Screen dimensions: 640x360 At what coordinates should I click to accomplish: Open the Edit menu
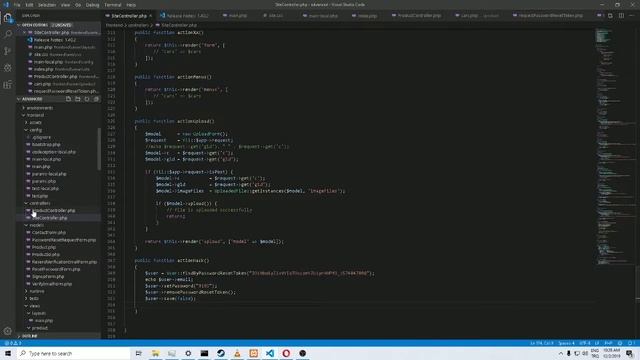(29, 5)
